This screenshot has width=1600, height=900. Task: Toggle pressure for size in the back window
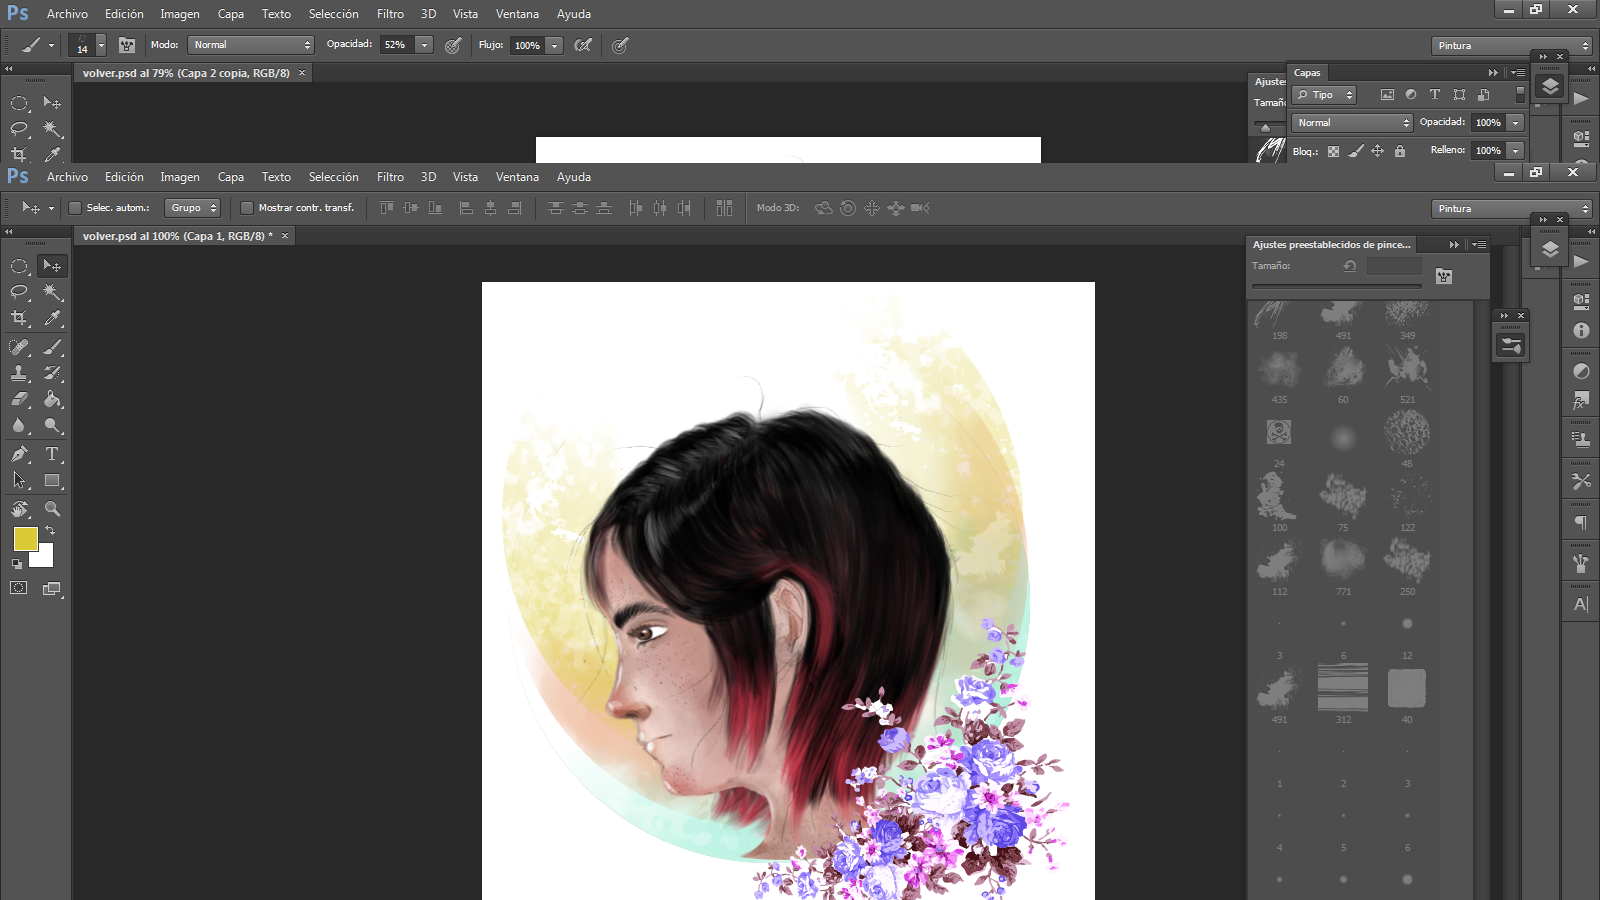click(620, 45)
